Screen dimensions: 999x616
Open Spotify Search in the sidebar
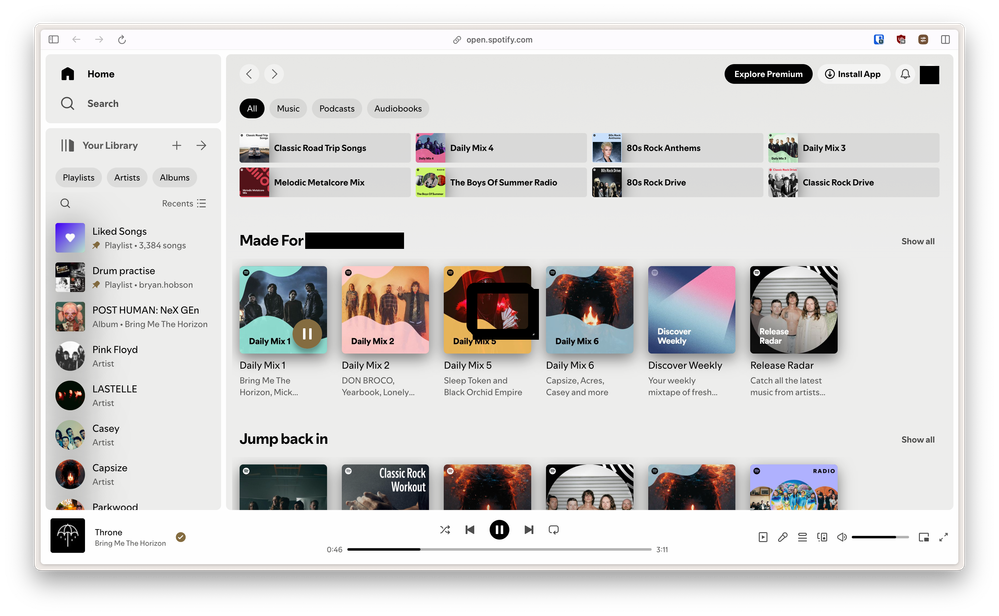[90, 103]
